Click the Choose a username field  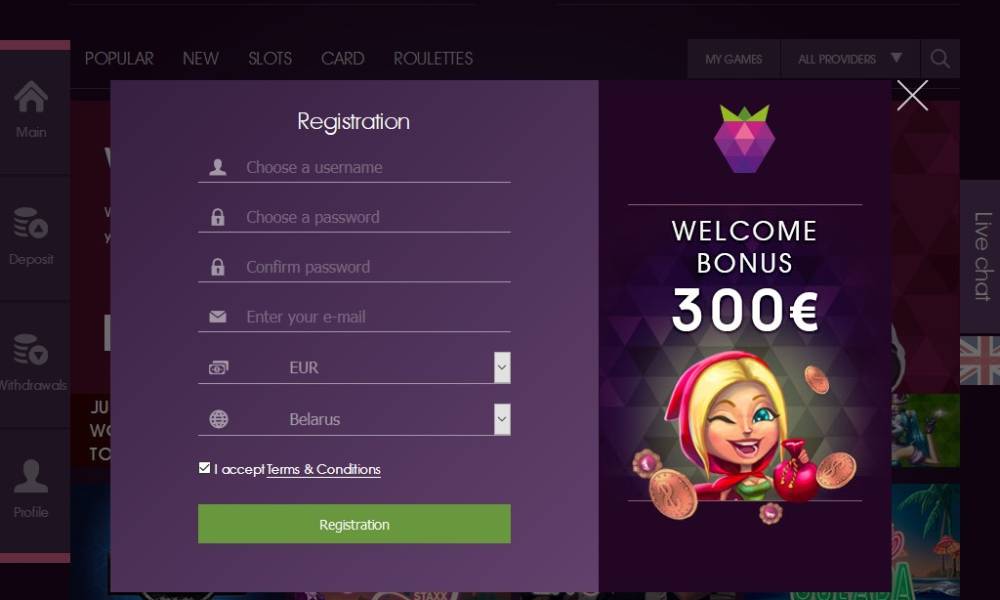pos(354,167)
